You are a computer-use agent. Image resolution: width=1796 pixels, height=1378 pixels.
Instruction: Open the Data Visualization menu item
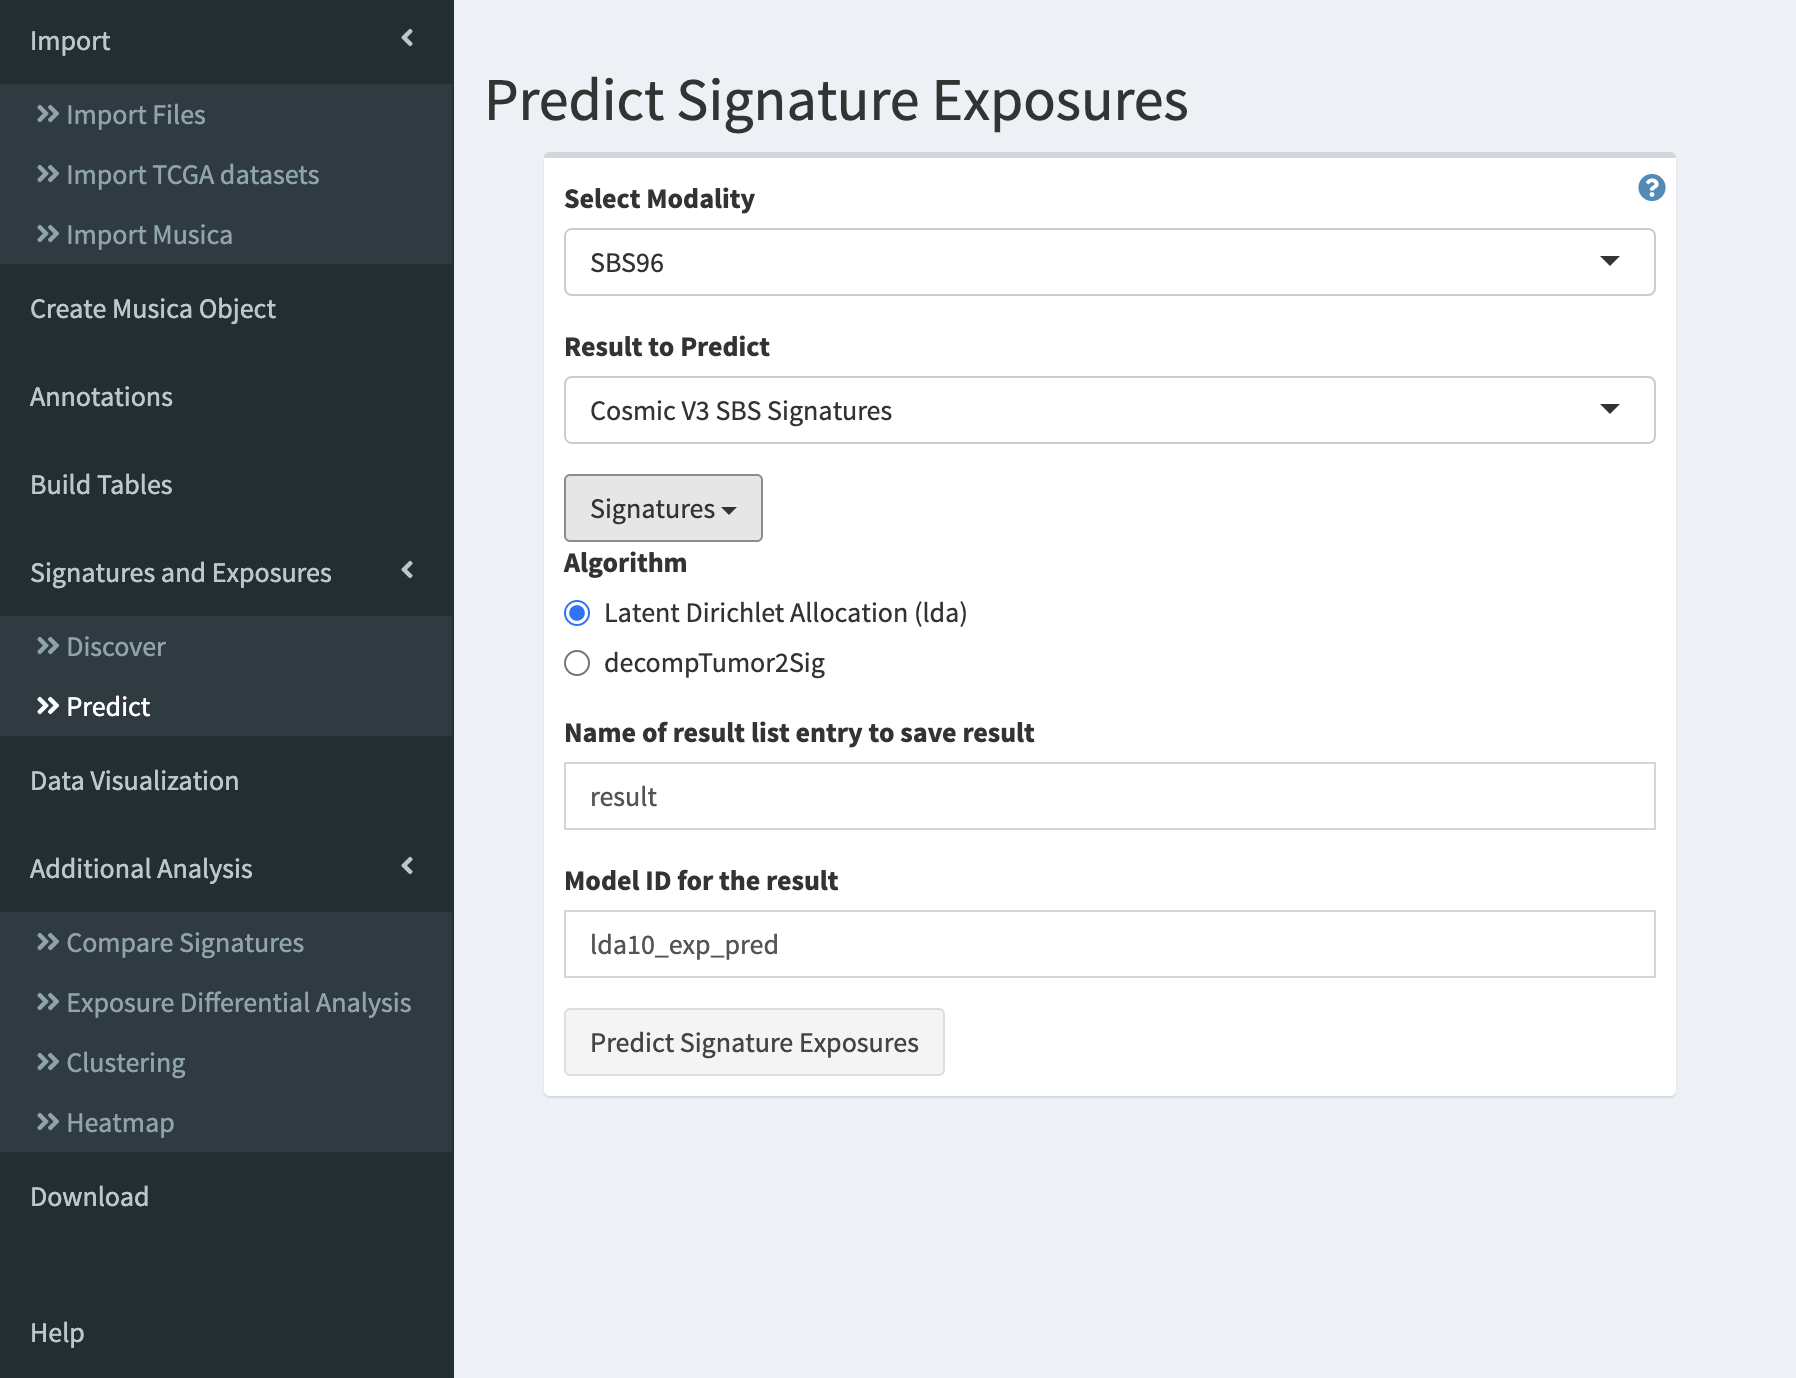pos(134,781)
